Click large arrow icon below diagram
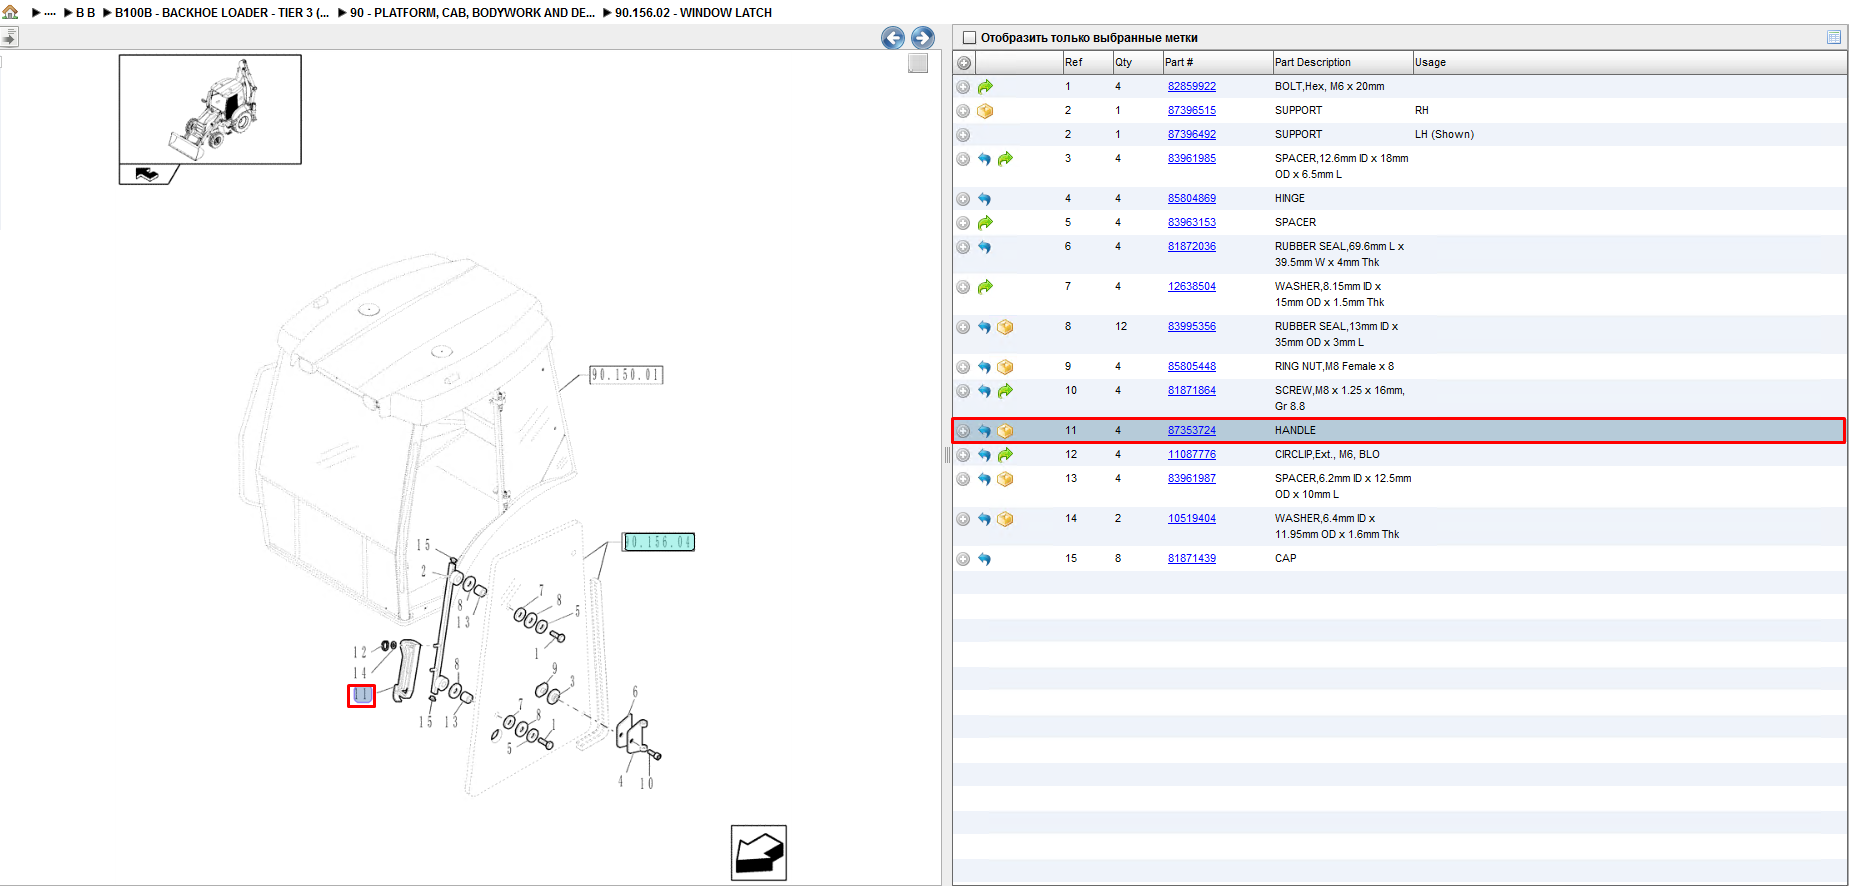The height and width of the screenshot is (886, 1849). 759,853
